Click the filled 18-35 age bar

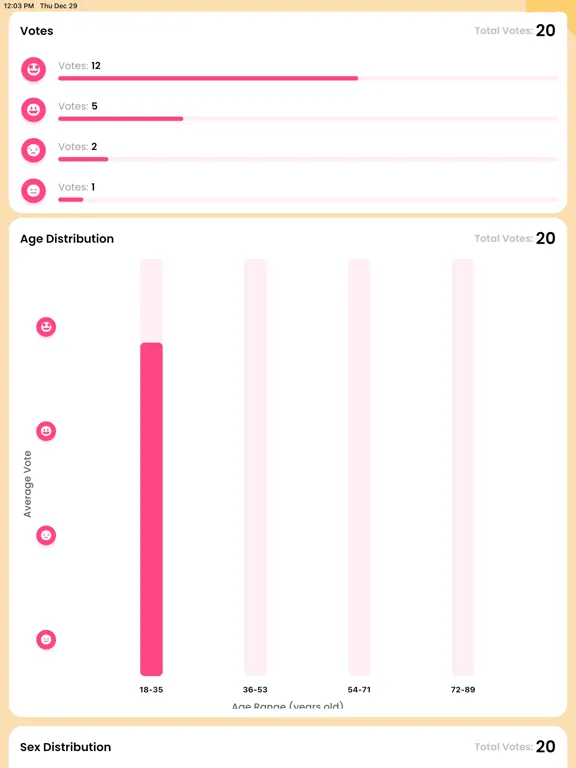tap(151, 509)
